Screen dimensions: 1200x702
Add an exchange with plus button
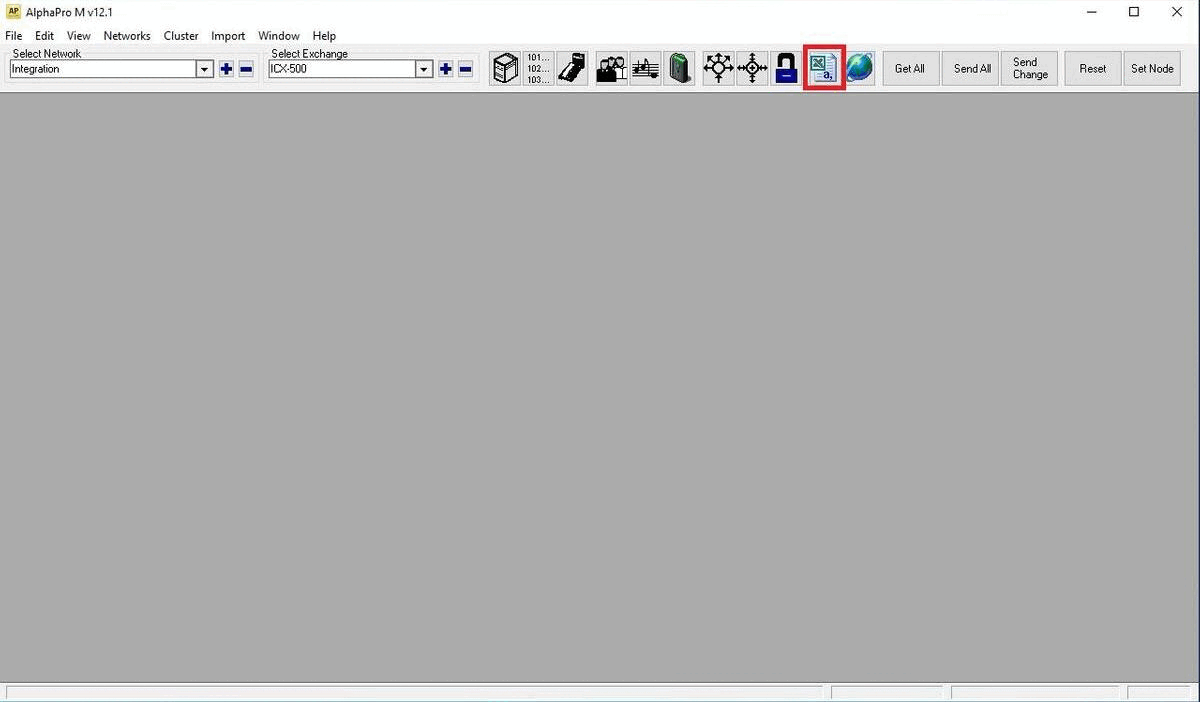pyautogui.click(x=445, y=69)
